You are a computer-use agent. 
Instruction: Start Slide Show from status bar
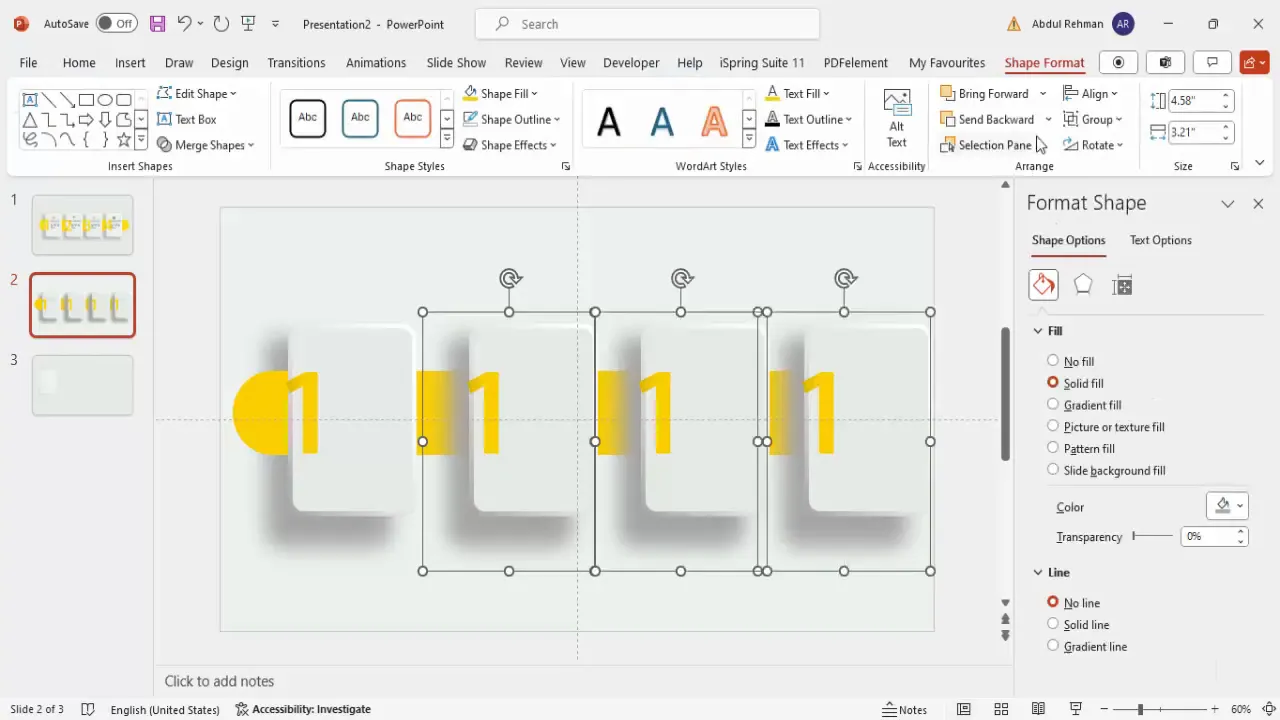point(1076,709)
